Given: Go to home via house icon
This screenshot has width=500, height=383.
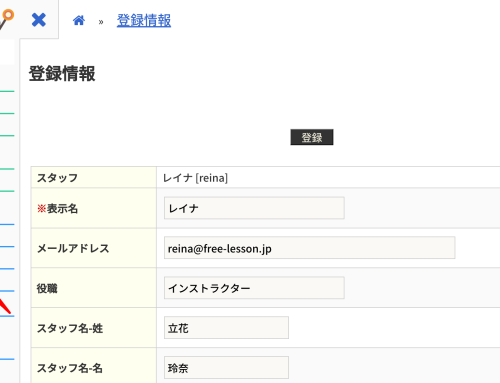Looking at the screenshot, I should click(x=79, y=21).
